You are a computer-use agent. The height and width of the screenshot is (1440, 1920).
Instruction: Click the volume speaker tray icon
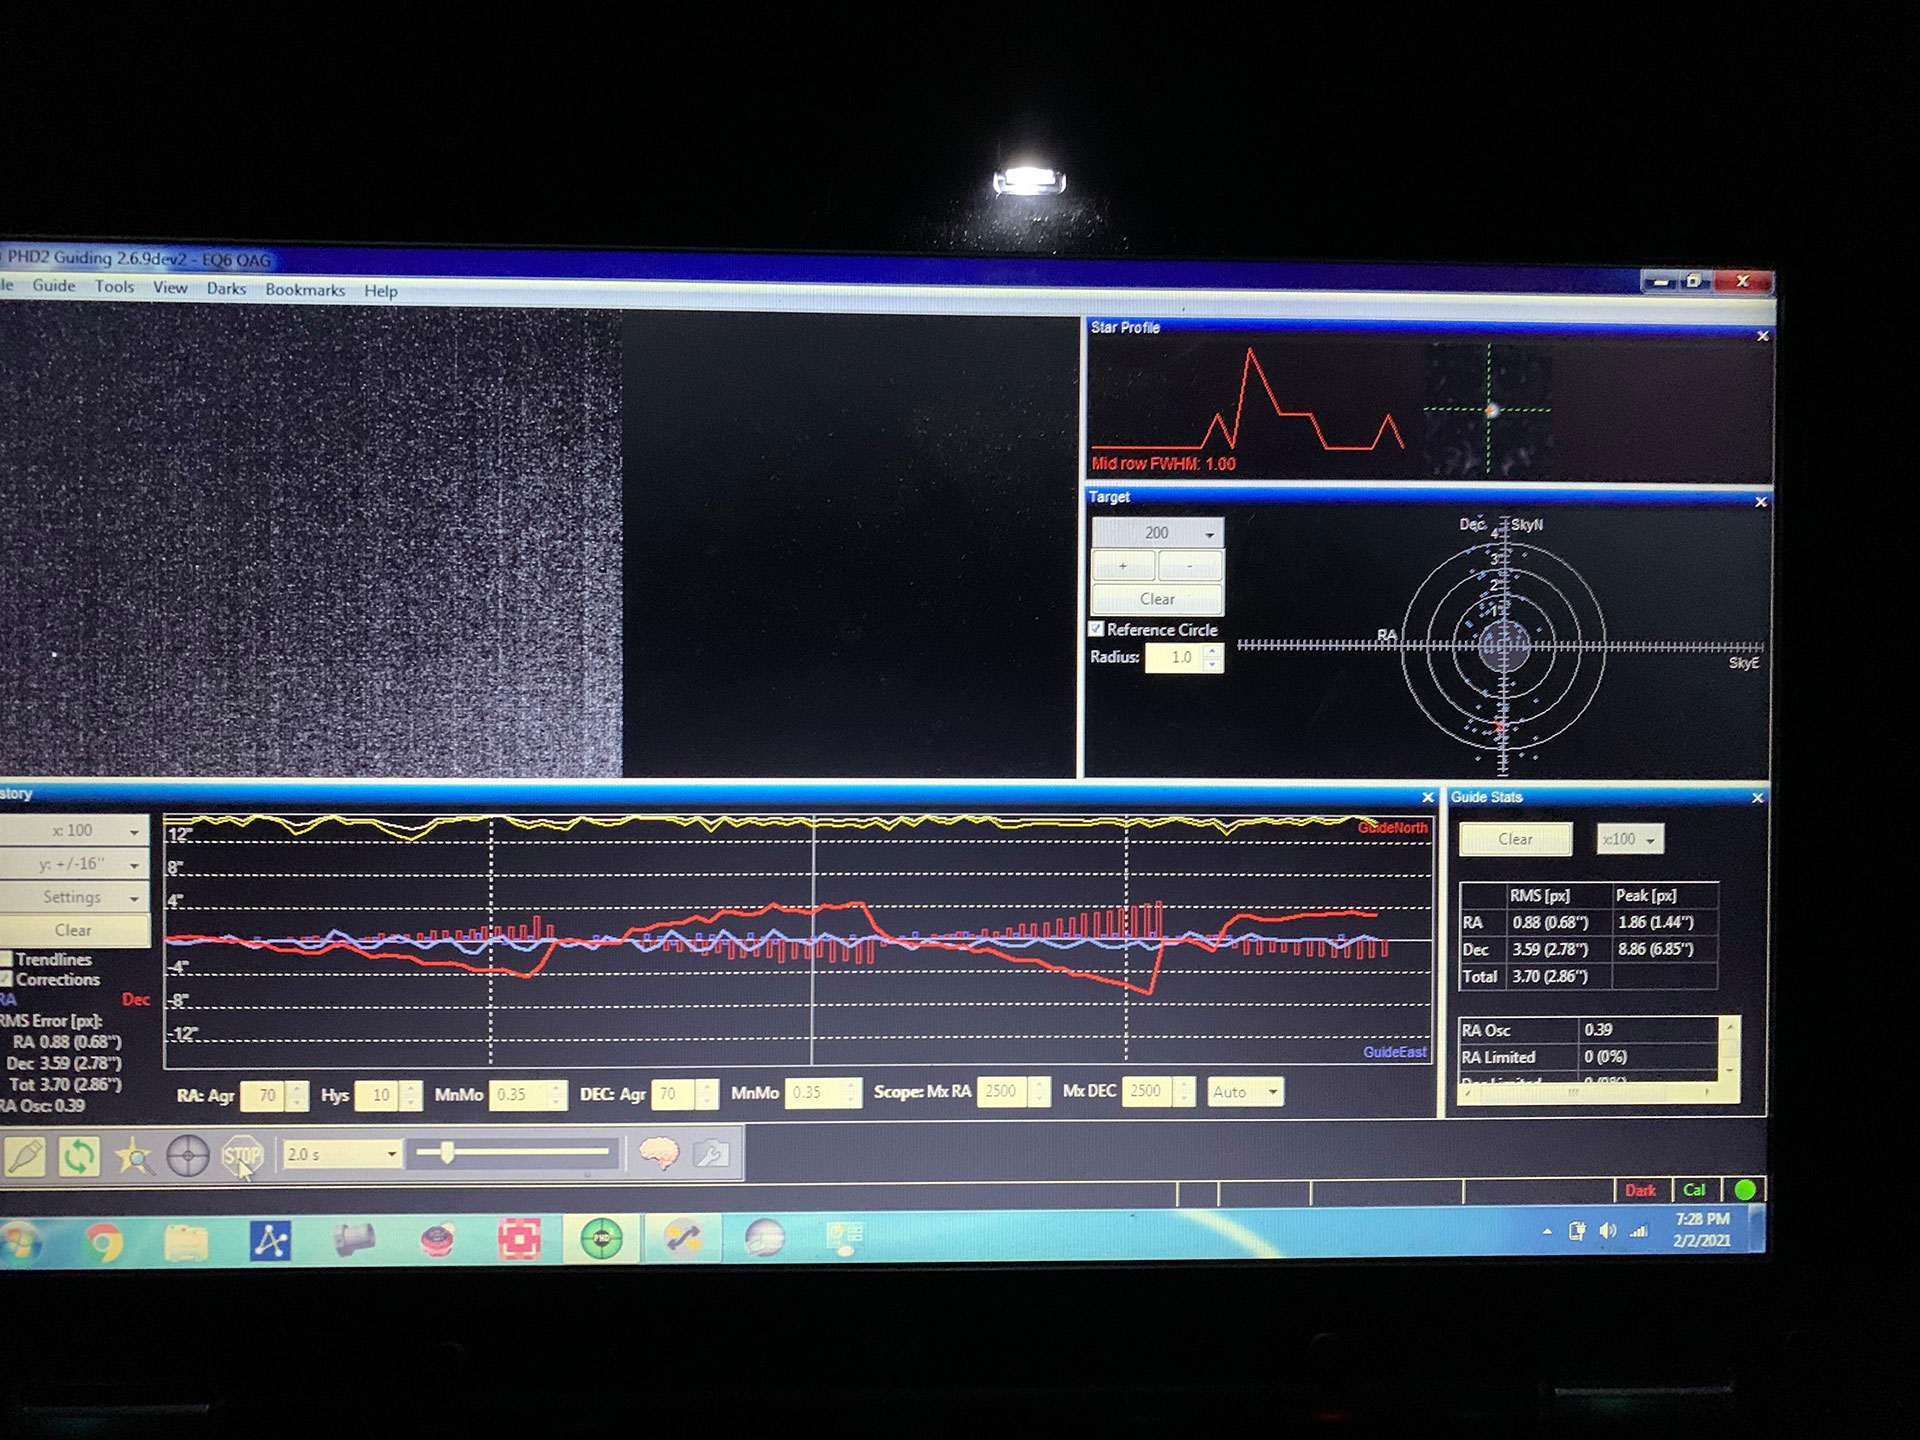[x=1607, y=1231]
